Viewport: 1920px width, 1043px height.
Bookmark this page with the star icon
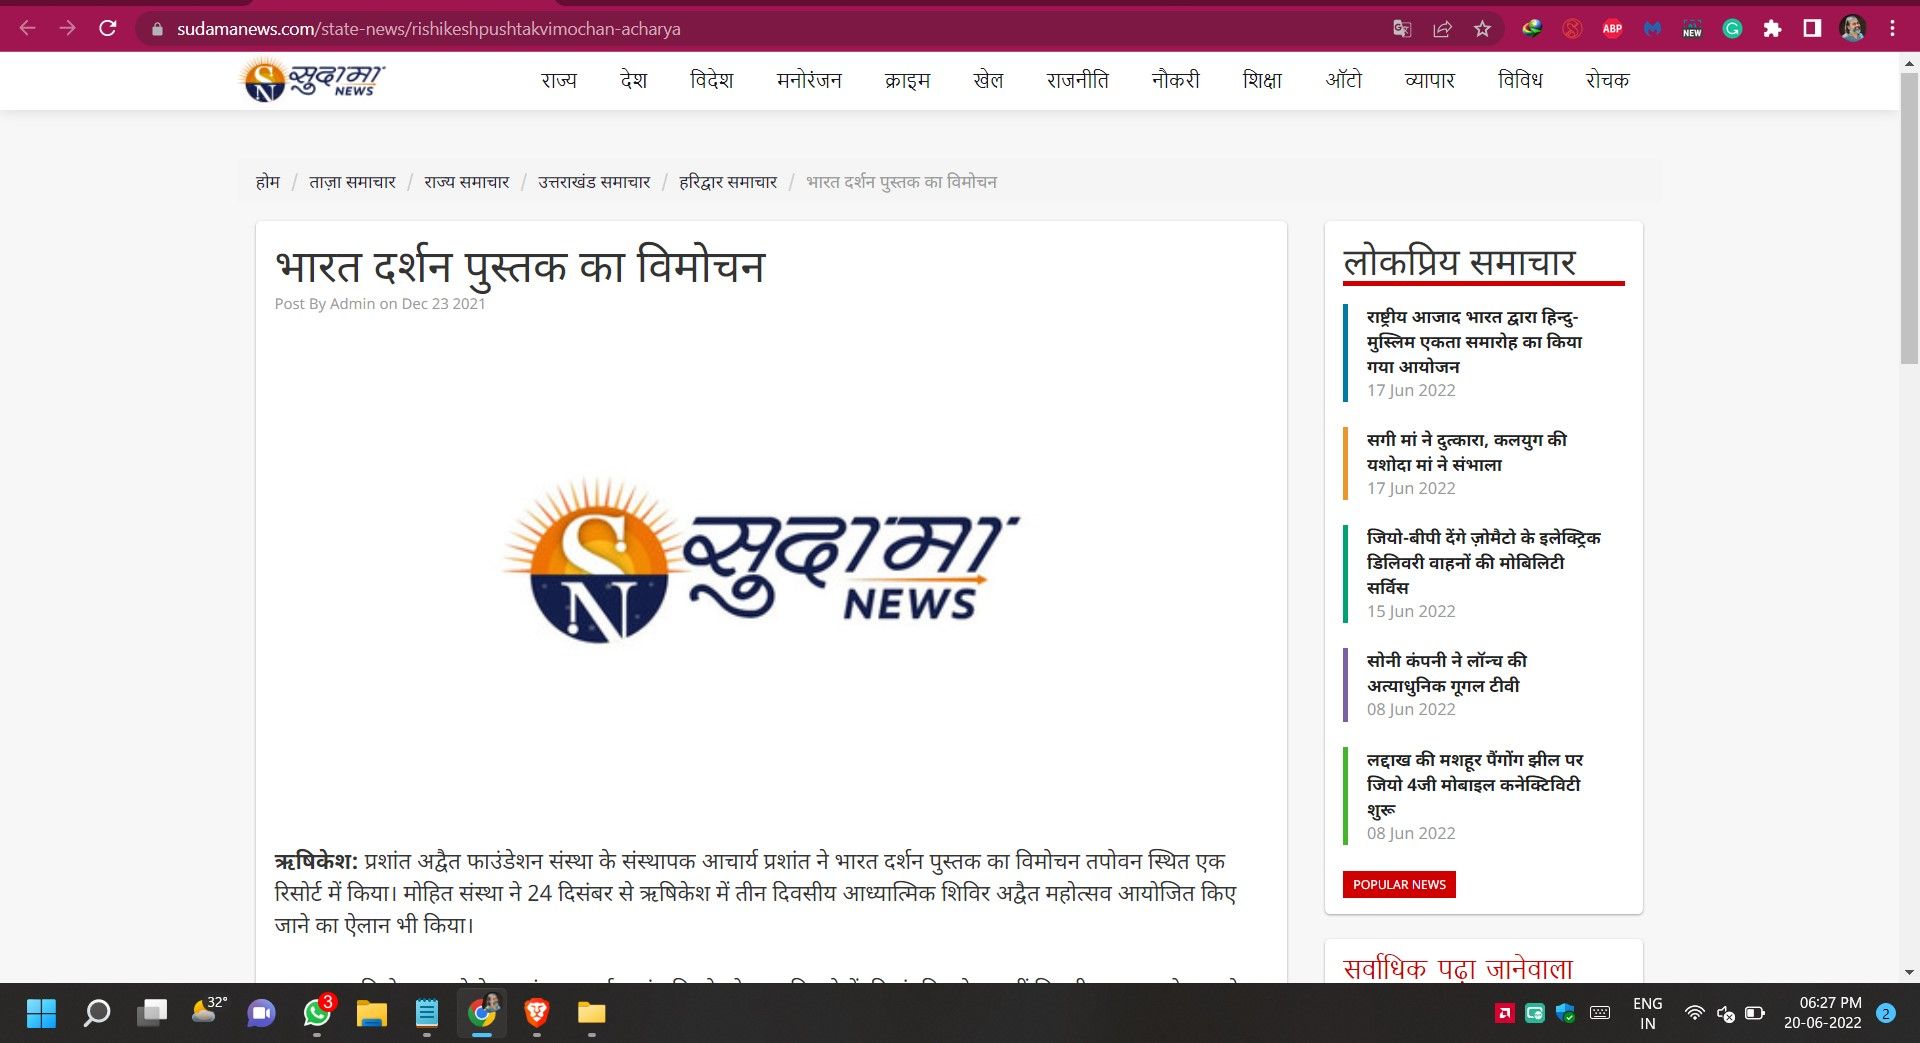[1482, 29]
